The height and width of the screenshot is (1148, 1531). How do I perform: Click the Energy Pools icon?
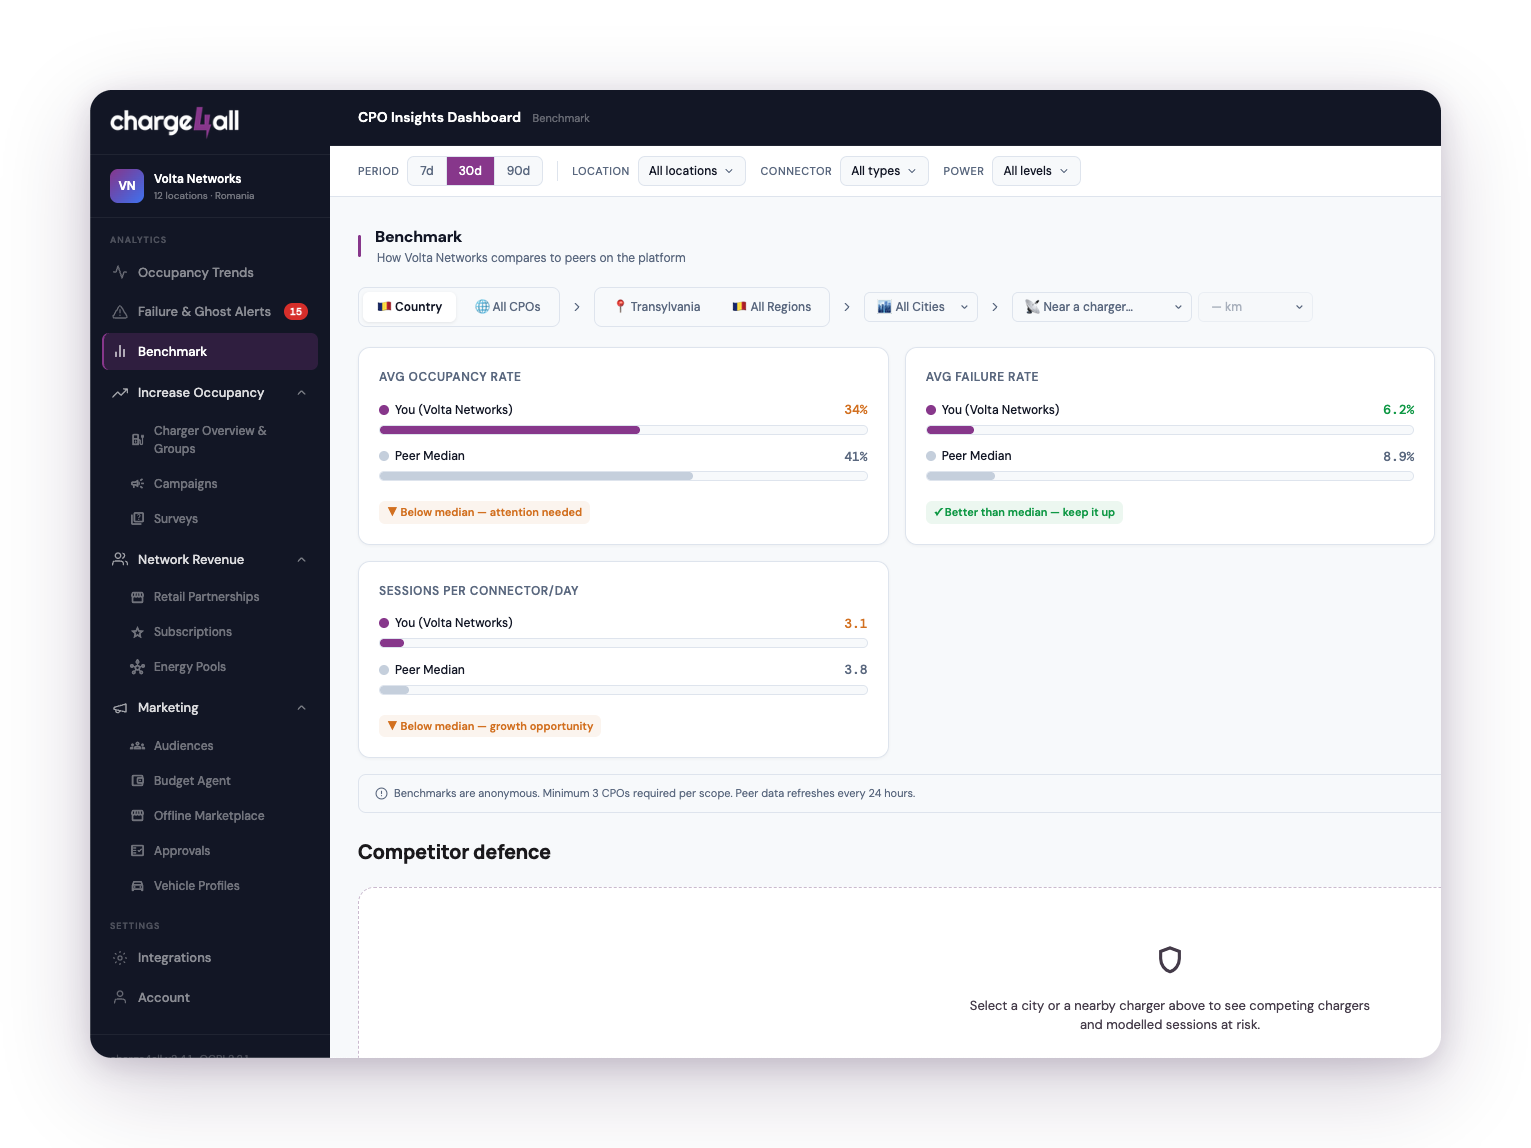tap(138, 667)
